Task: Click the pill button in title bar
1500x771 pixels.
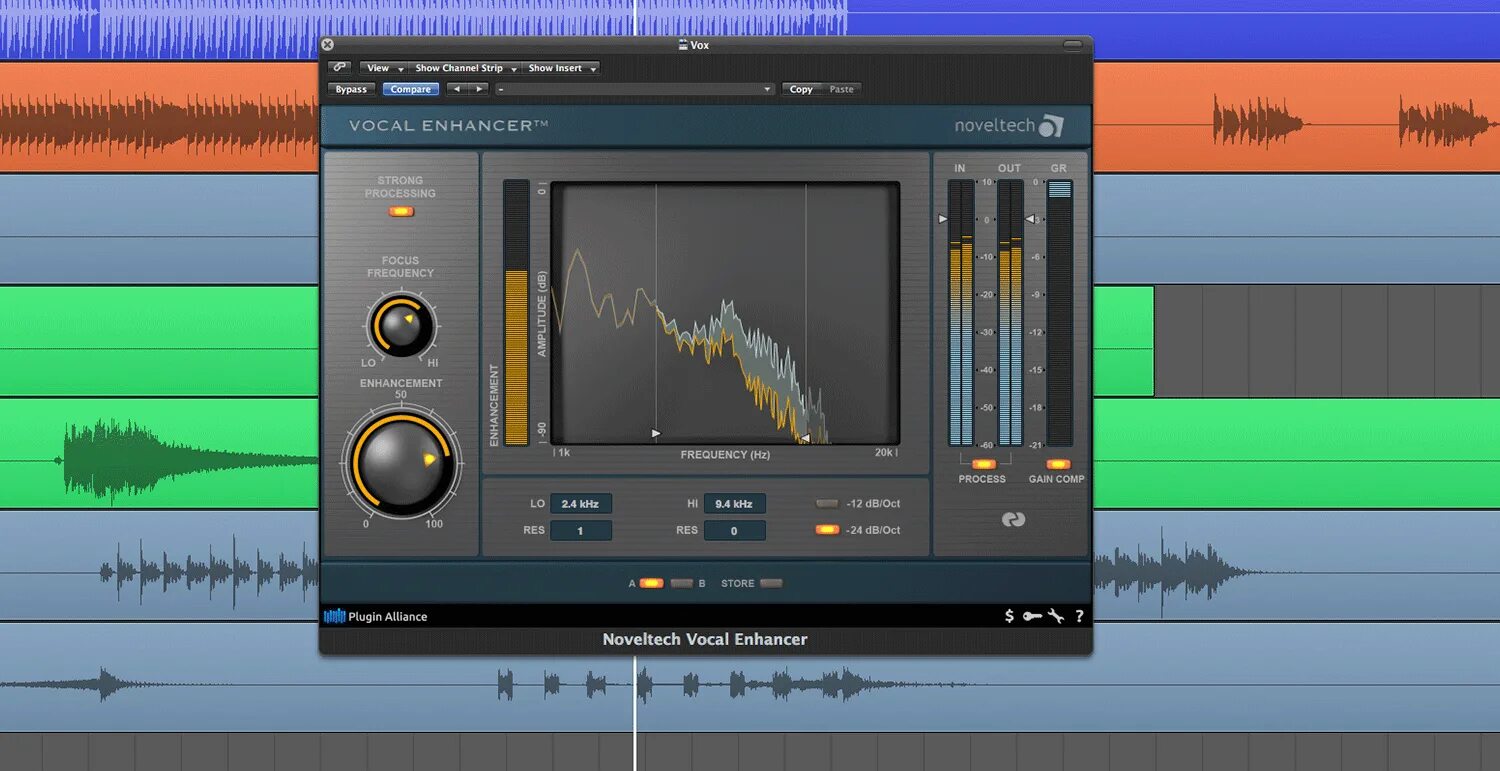Action: [1072, 45]
